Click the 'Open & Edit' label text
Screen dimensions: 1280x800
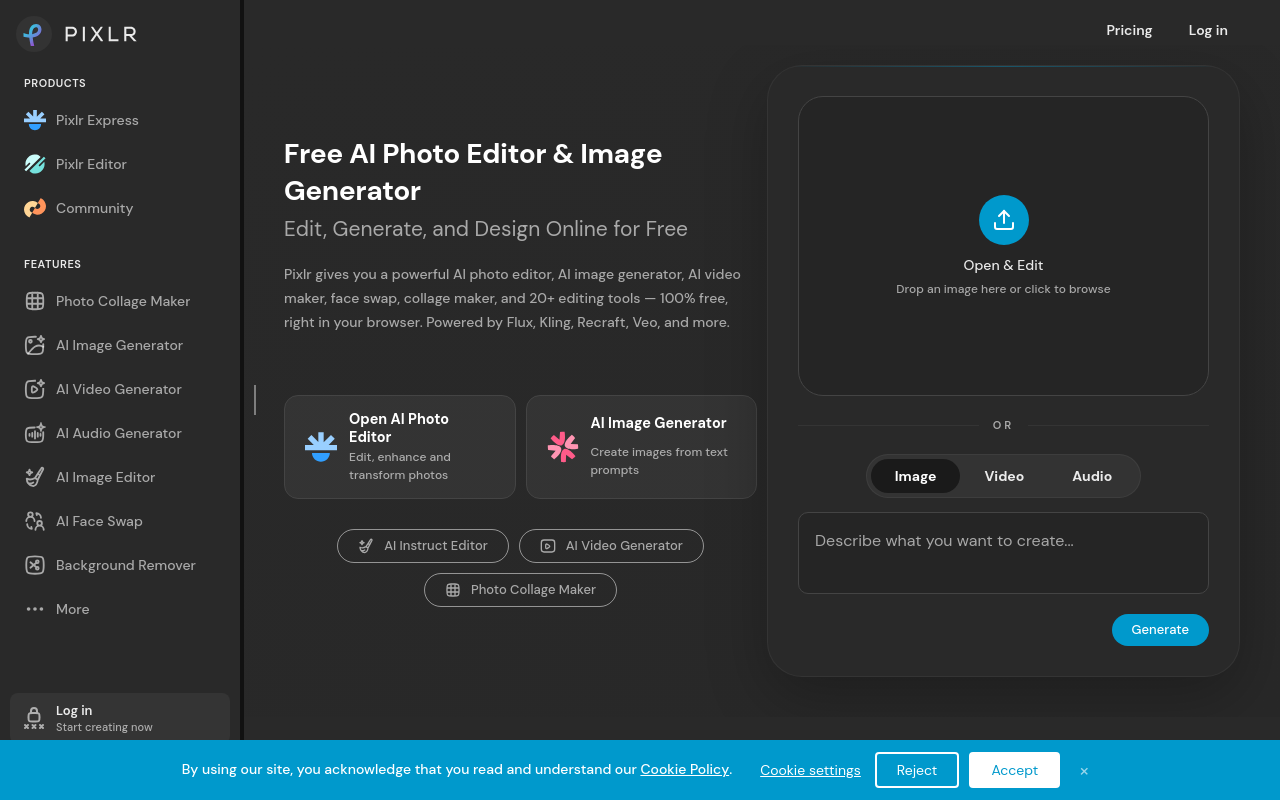[x=1003, y=265]
